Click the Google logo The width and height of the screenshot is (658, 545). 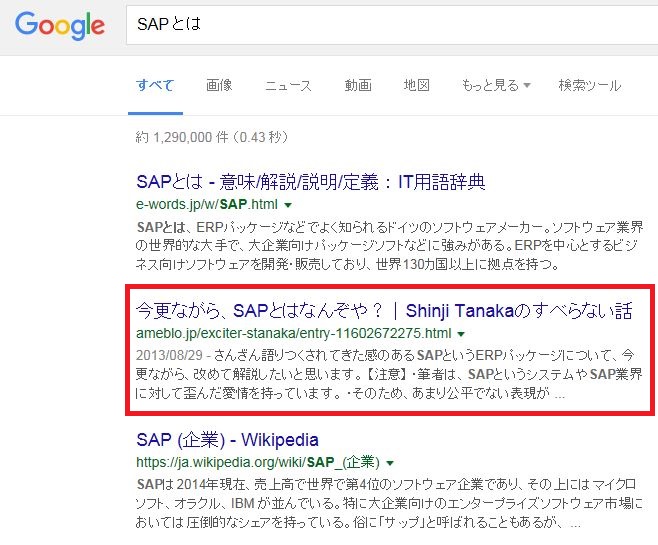coord(60,26)
